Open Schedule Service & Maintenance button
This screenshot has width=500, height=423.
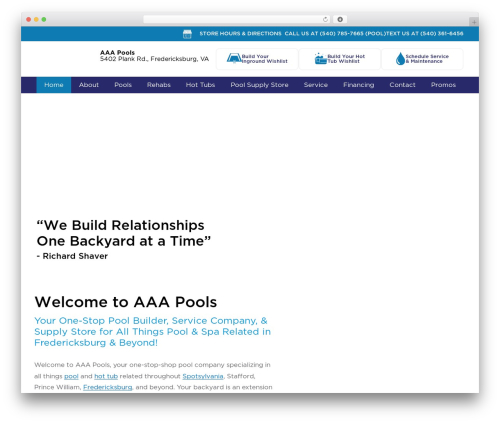tap(422, 59)
